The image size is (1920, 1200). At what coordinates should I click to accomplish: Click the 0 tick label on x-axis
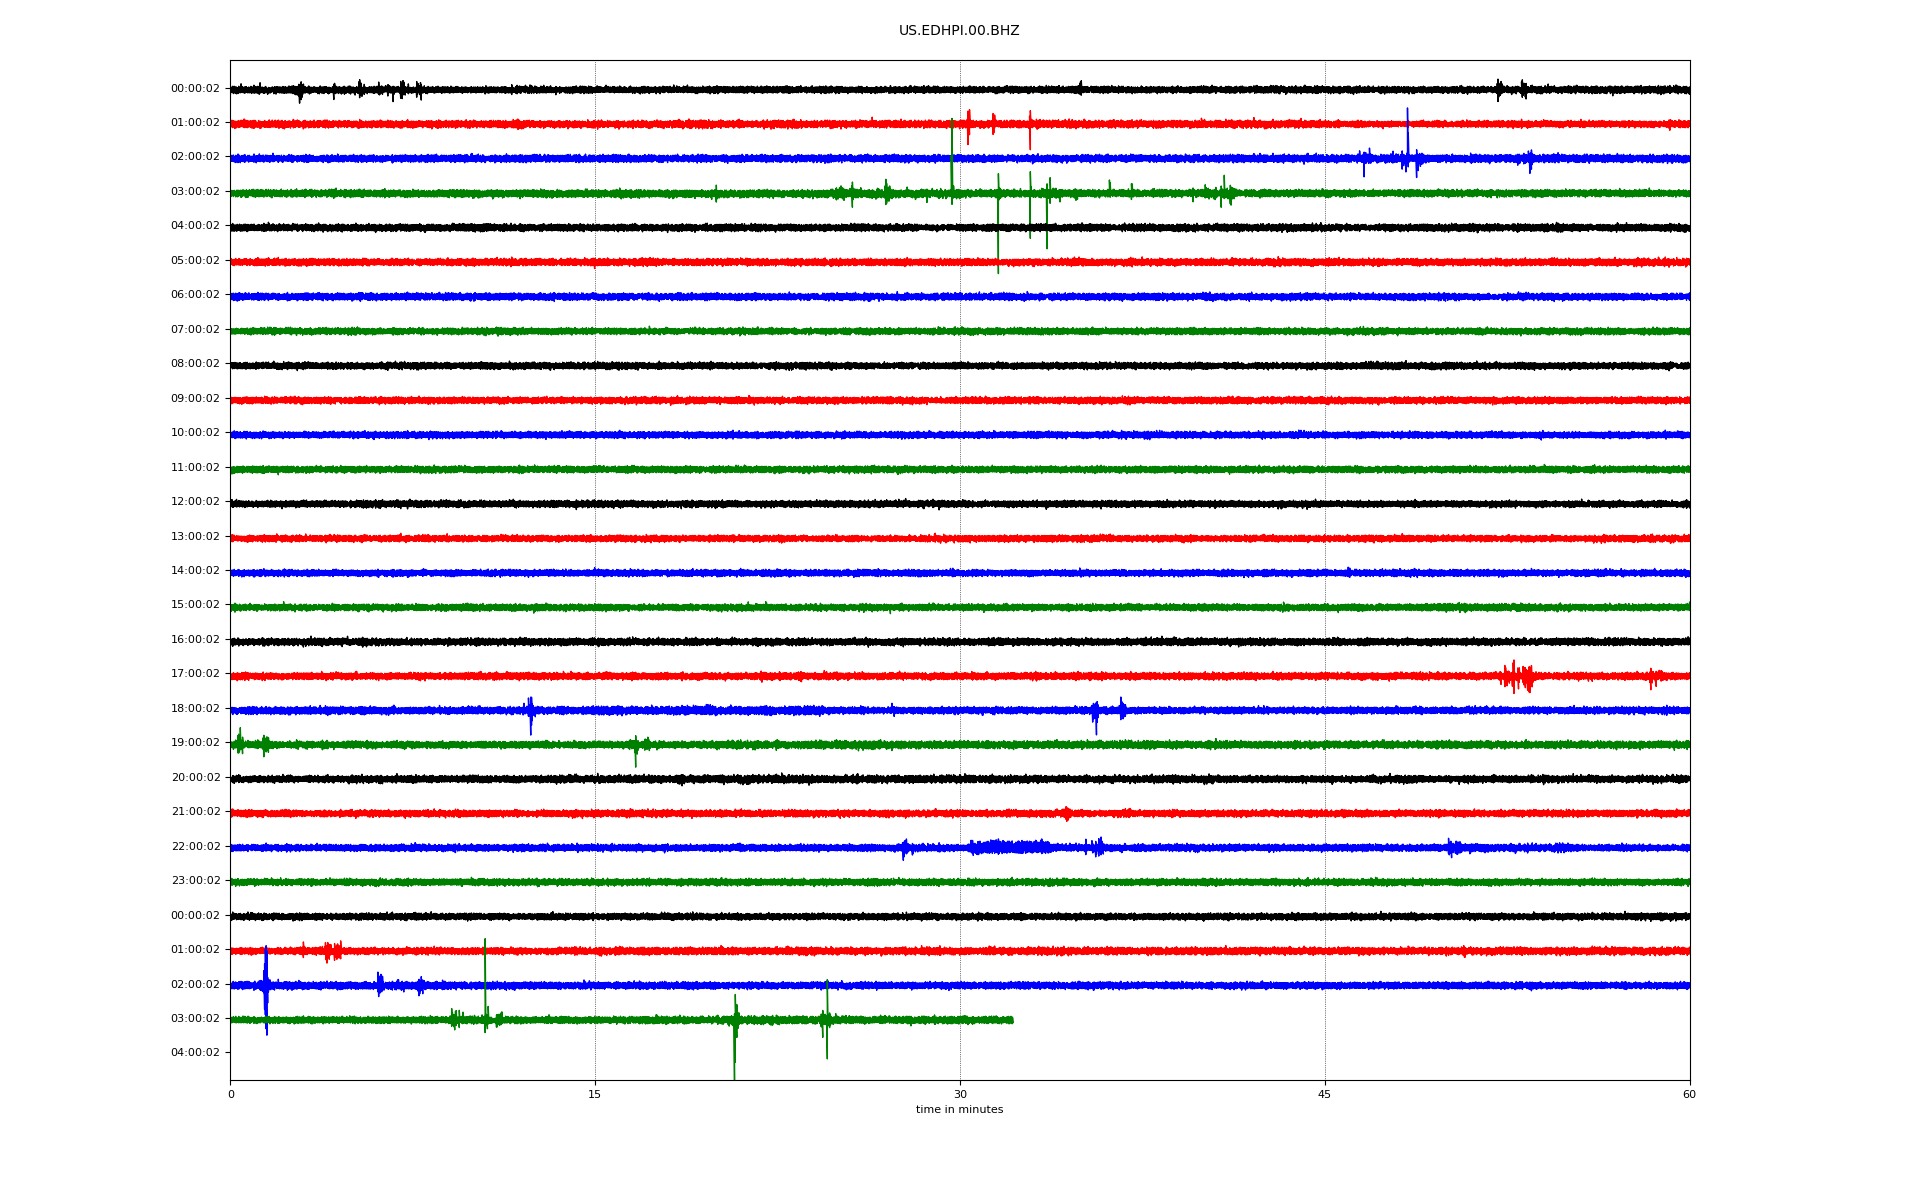click(231, 1094)
